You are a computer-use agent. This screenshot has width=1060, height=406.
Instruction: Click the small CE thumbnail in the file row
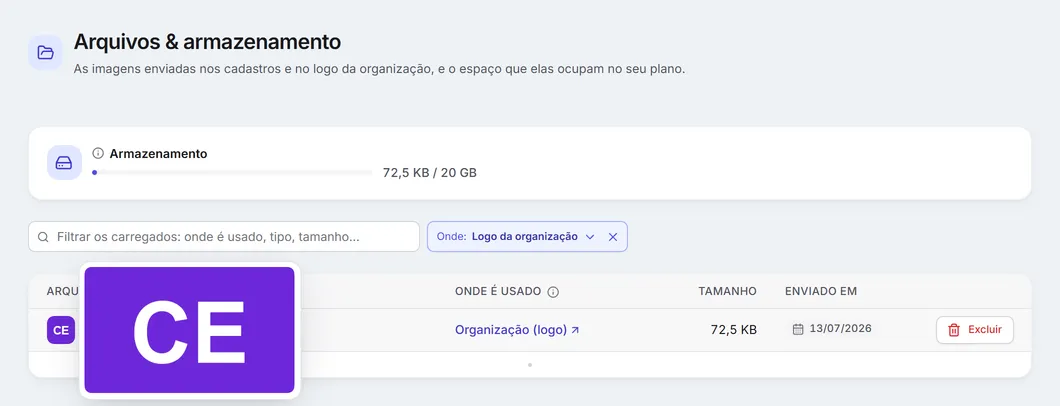(61, 330)
